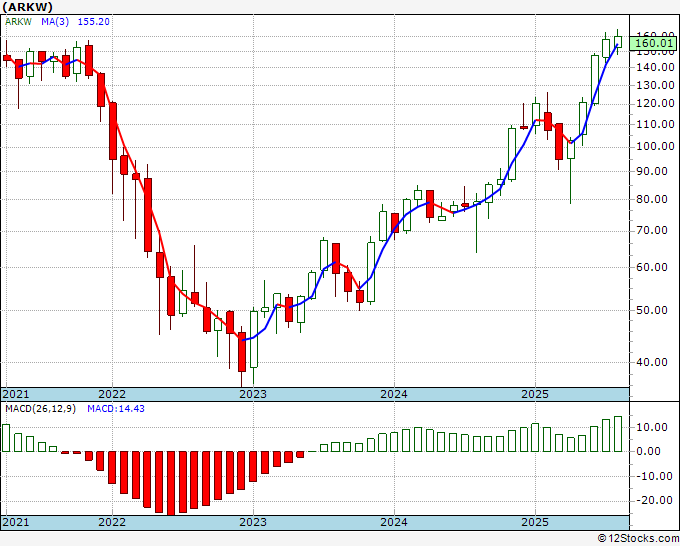680x546 pixels.
Task: Click 2025 on the price chart time axis
Action: (x=535, y=394)
